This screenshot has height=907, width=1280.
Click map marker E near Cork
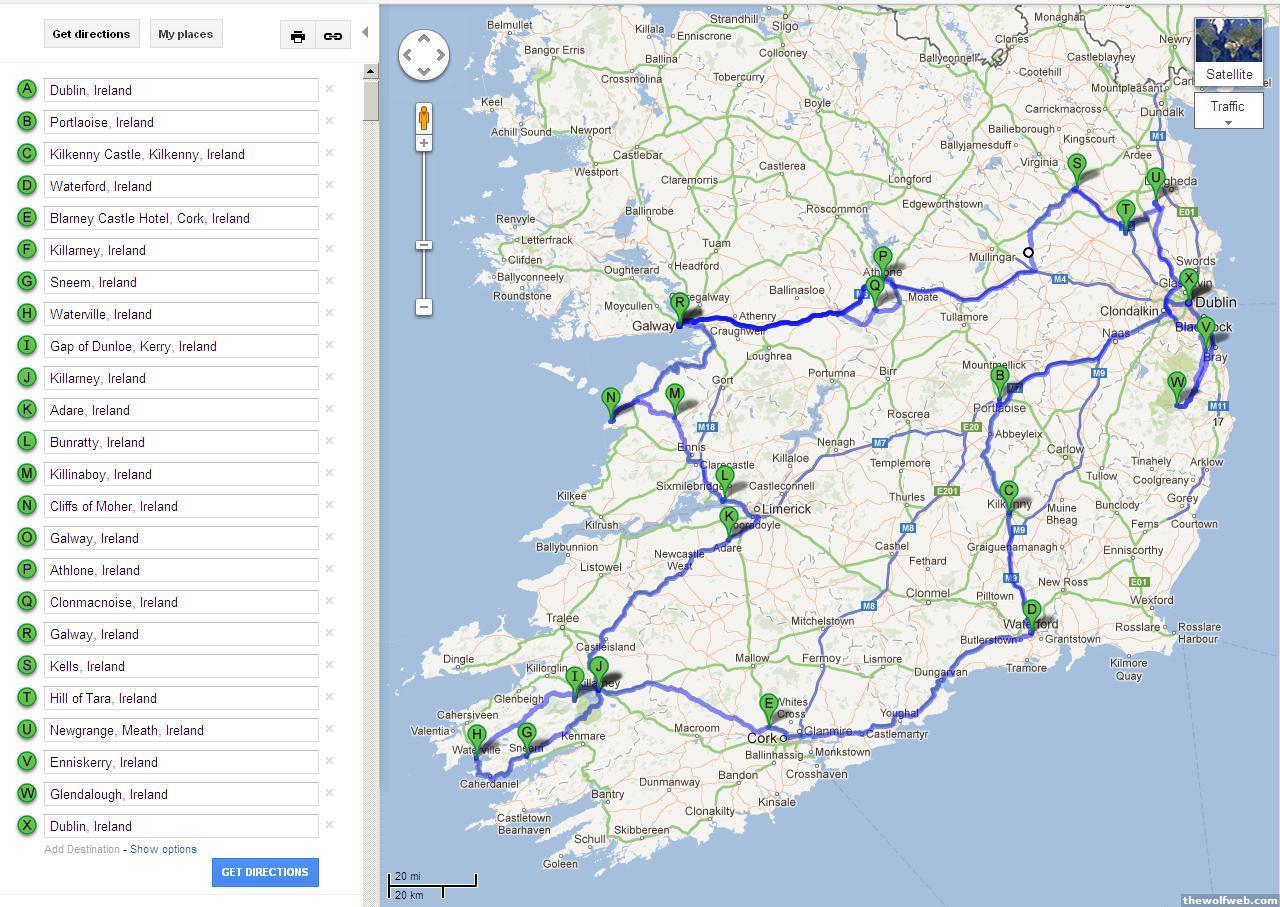click(768, 706)
